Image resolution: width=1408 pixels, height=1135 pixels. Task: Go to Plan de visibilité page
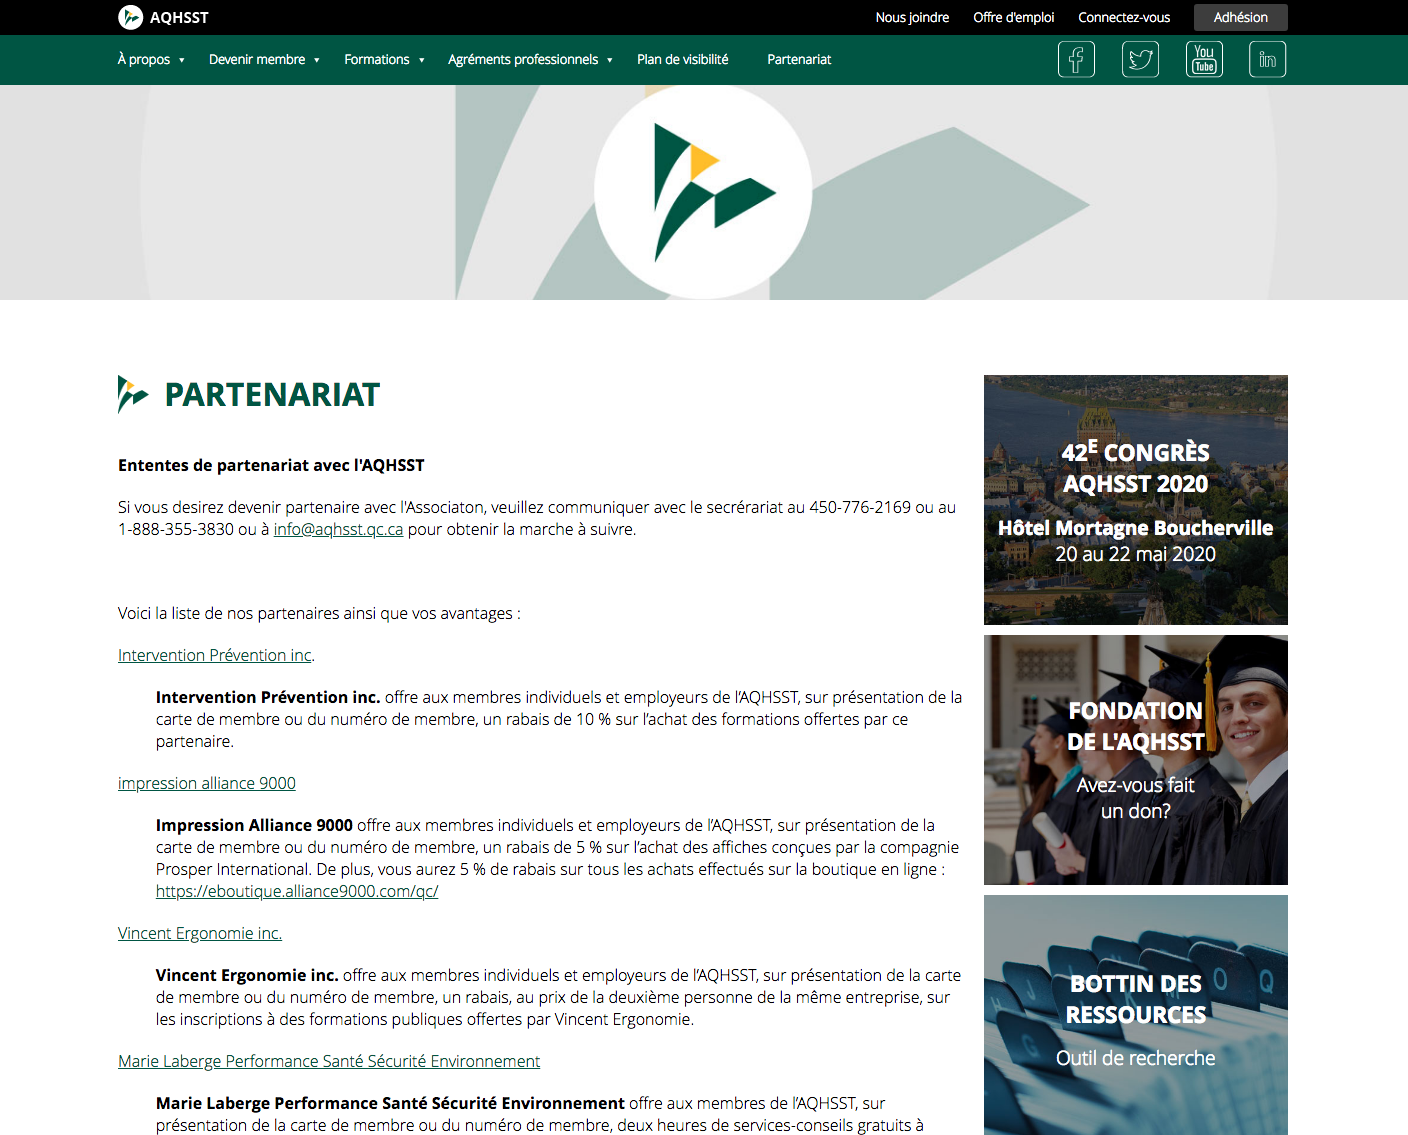pos(683,59)
